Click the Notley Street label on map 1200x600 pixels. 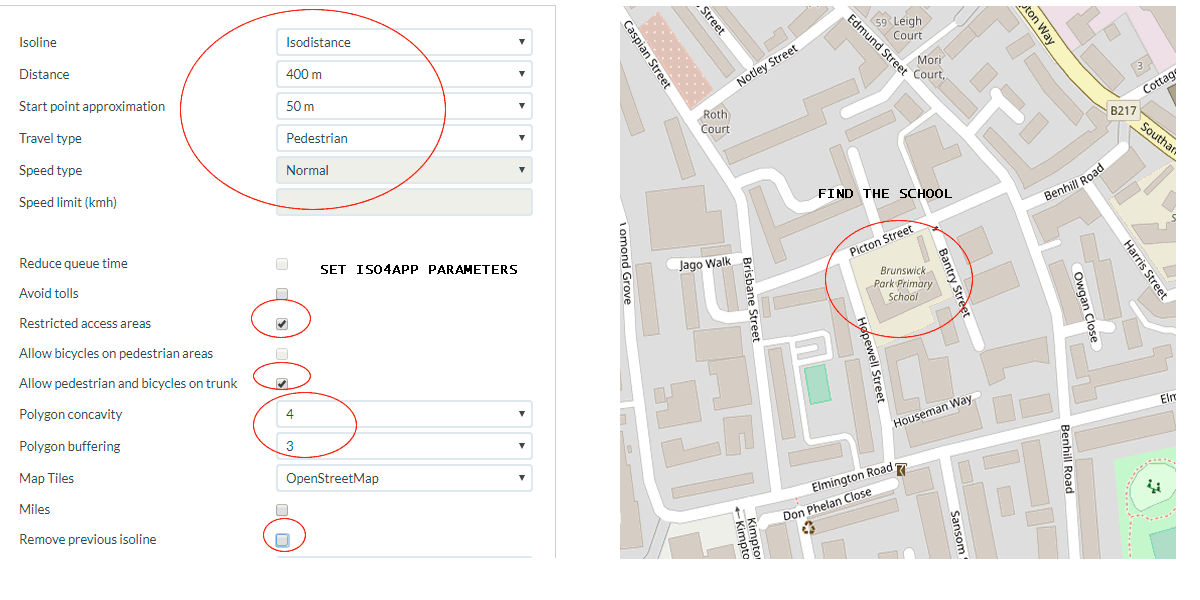767,66
